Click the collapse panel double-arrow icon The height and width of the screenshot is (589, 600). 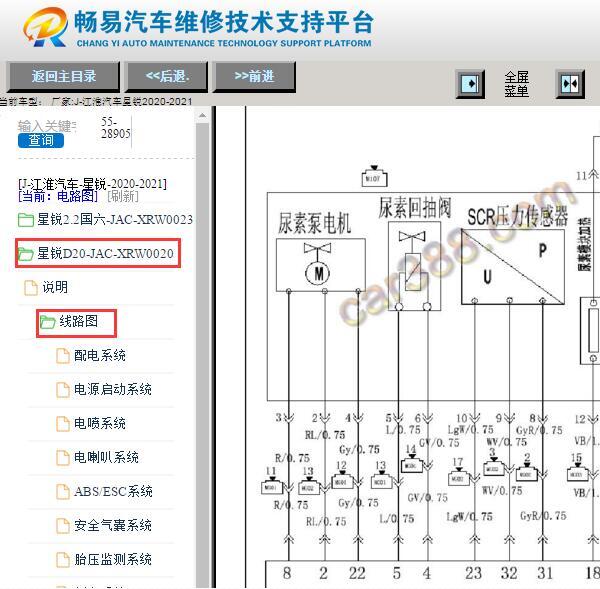pyautogui.click(x=570, y=83)
